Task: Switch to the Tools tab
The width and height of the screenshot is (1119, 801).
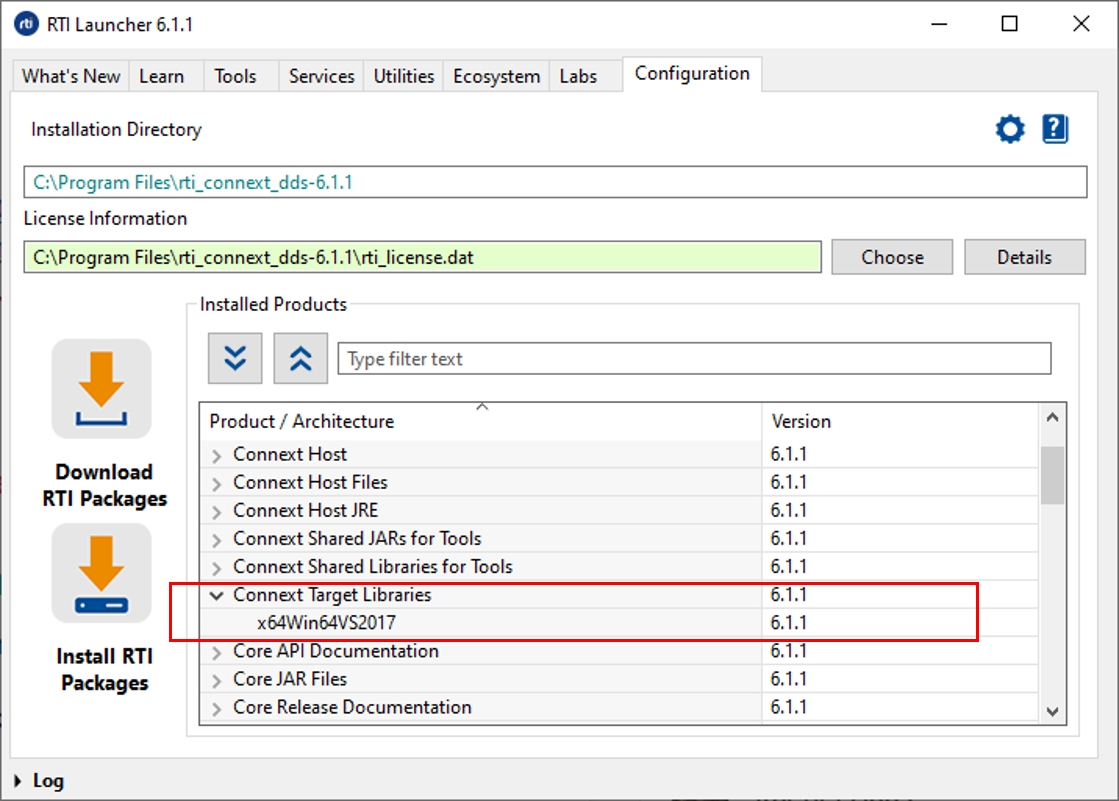Action: tap(235, 76)
